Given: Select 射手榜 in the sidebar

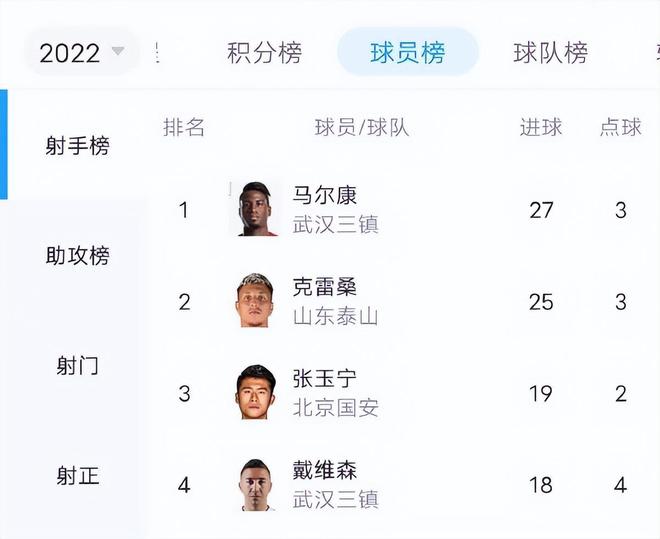Looking at the screenshot, I should 77,146.
